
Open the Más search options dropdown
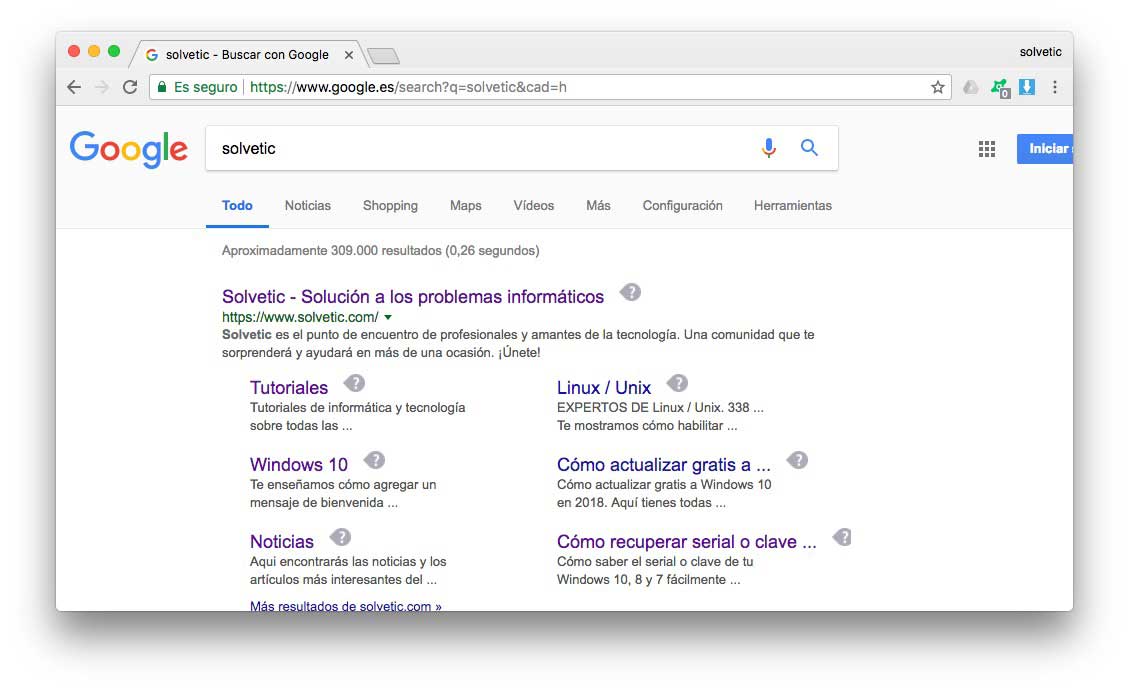pyautogui.click(x=598, y=205)
